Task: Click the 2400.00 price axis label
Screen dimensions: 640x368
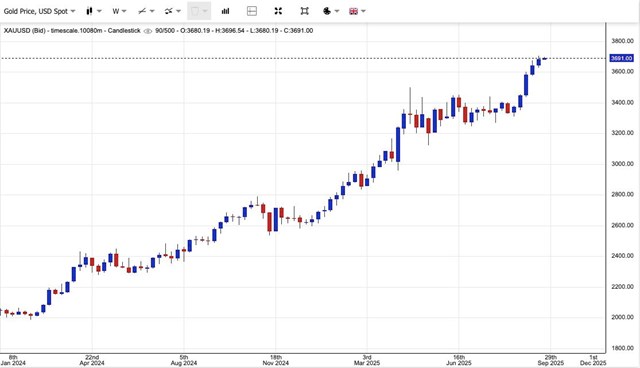Action: [622, 256]
